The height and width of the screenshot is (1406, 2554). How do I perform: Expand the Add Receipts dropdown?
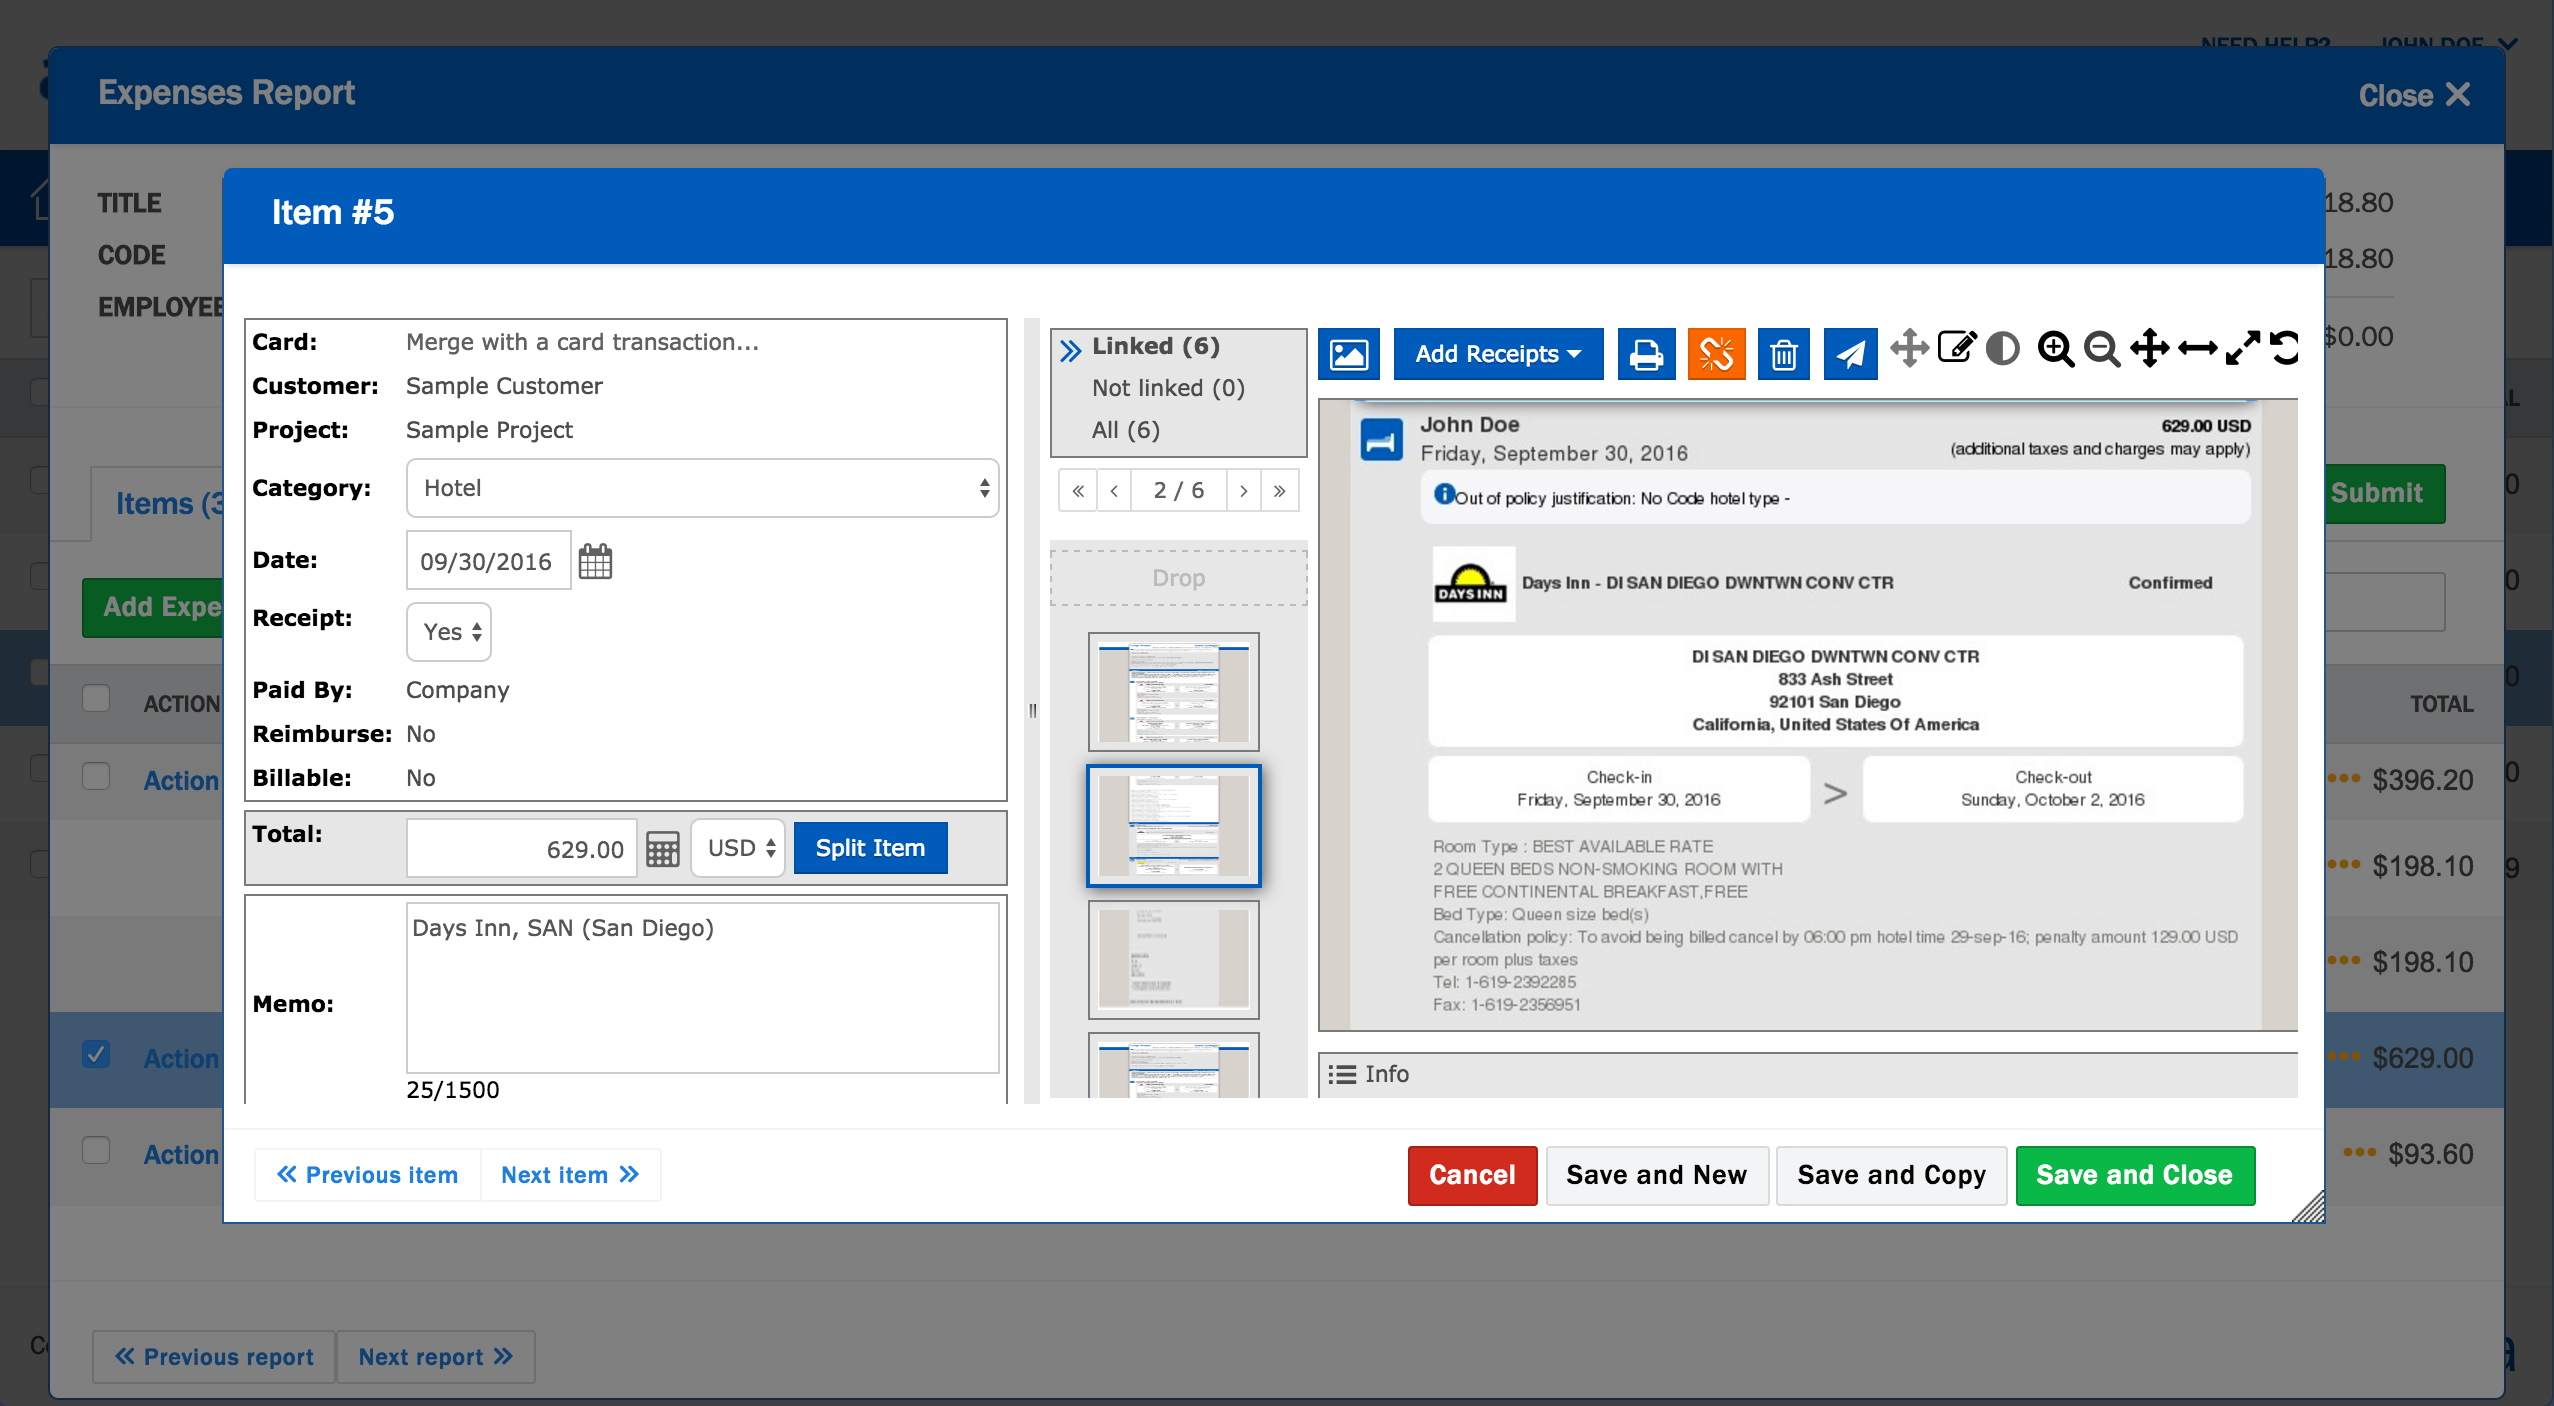(x=1497, y=354)
